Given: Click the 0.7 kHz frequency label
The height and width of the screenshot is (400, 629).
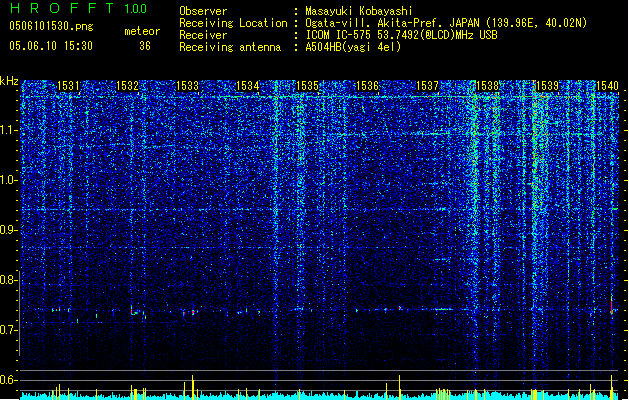Looking at the screenshot, I should [8, 330].
